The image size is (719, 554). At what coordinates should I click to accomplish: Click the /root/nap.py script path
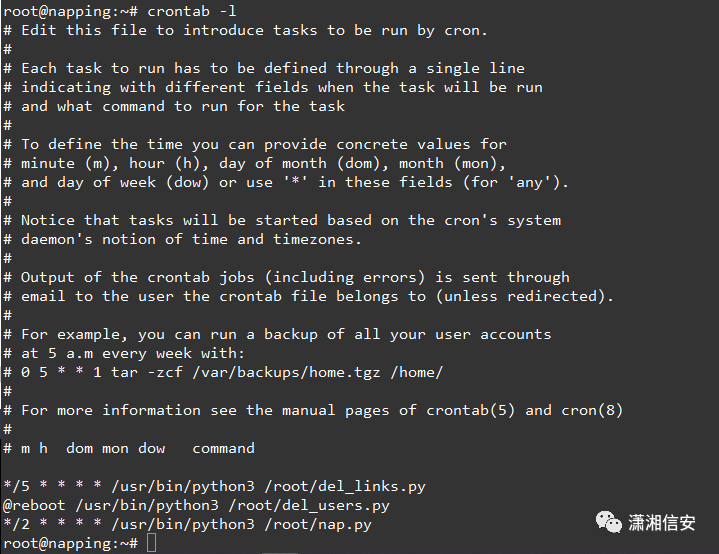318,524
